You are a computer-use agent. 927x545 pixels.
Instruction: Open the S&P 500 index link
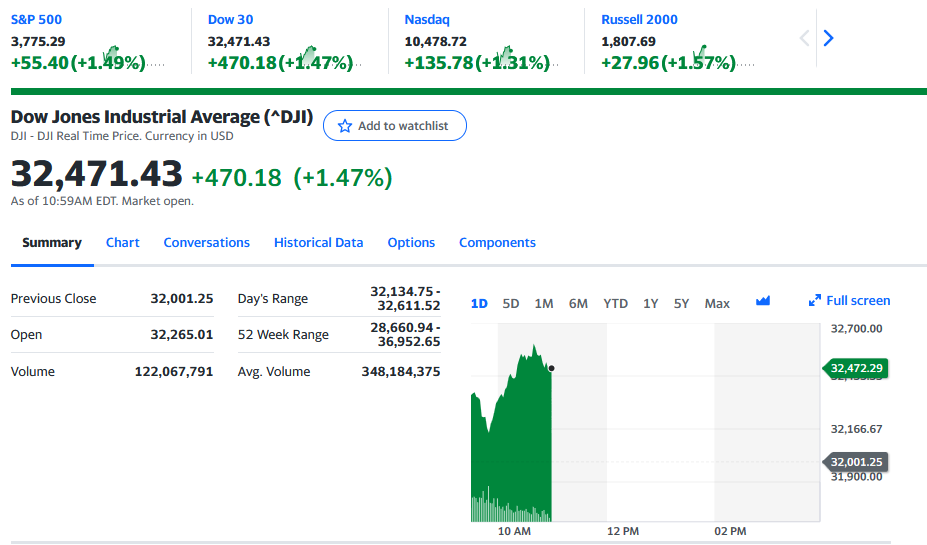pyautogui.click(x=36, y=20)
